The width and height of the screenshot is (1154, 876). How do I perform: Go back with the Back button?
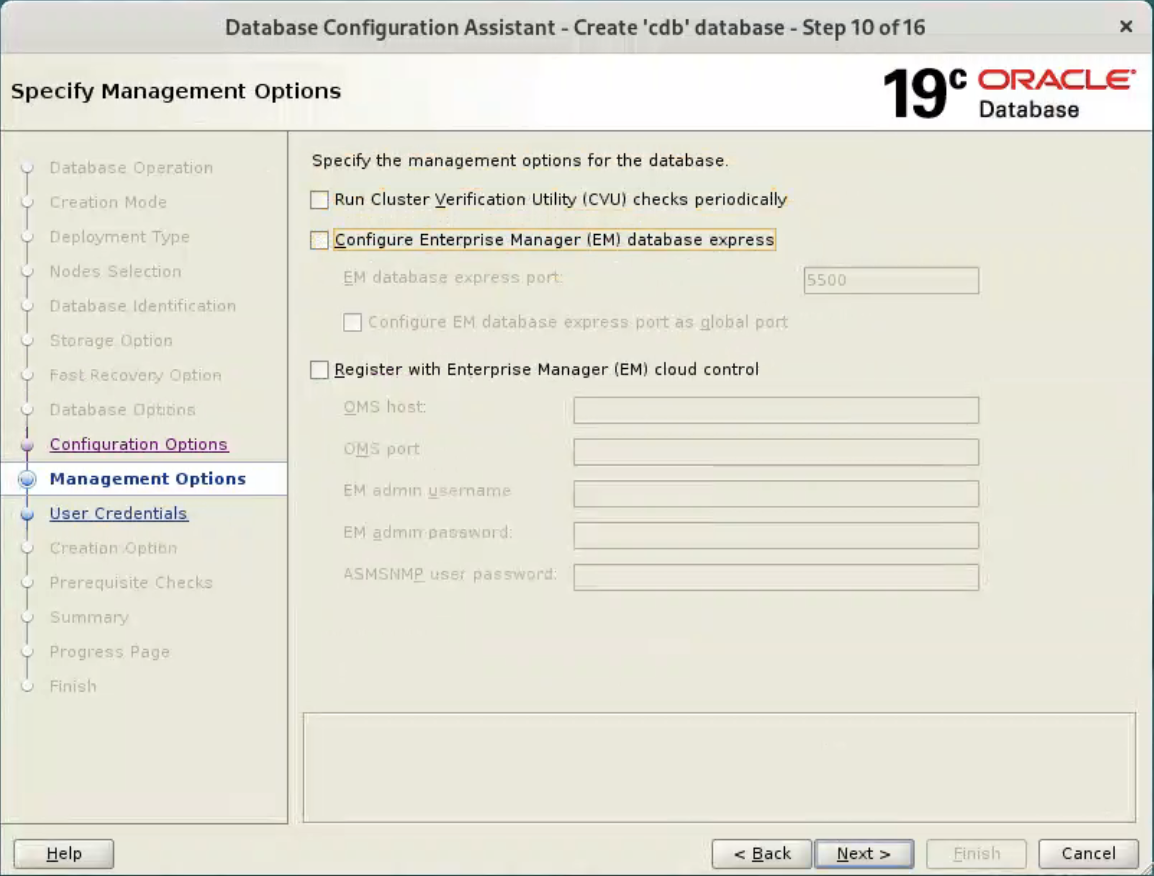click(762, 854)
